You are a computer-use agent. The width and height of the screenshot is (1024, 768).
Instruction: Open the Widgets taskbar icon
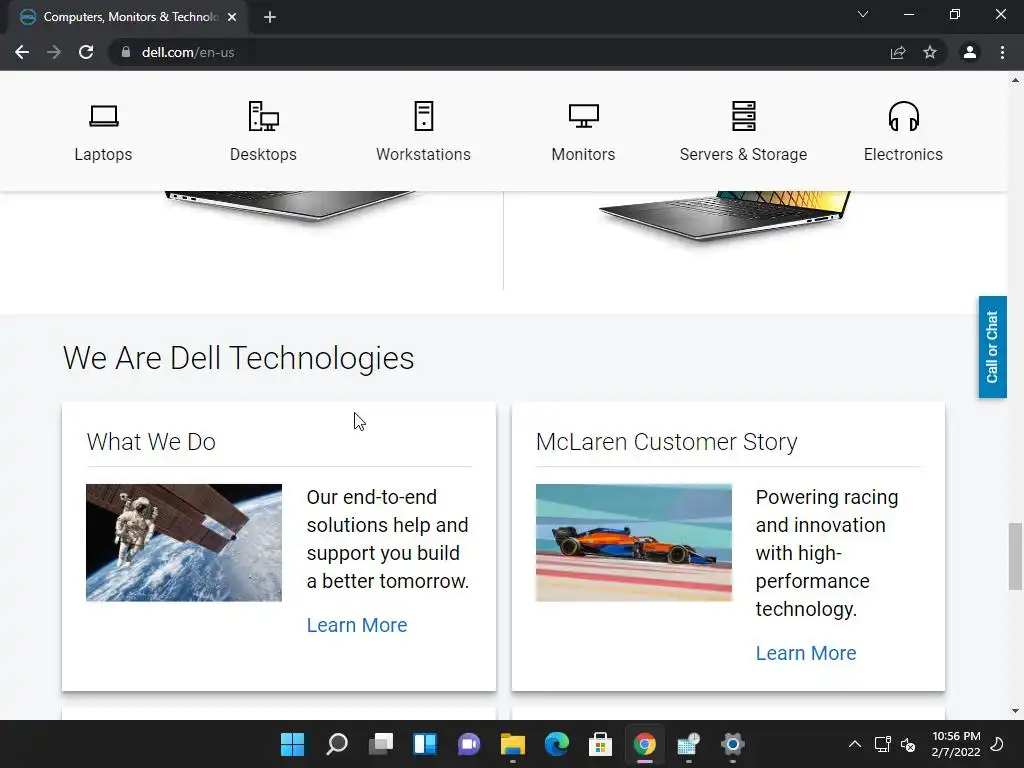(424, 744)
